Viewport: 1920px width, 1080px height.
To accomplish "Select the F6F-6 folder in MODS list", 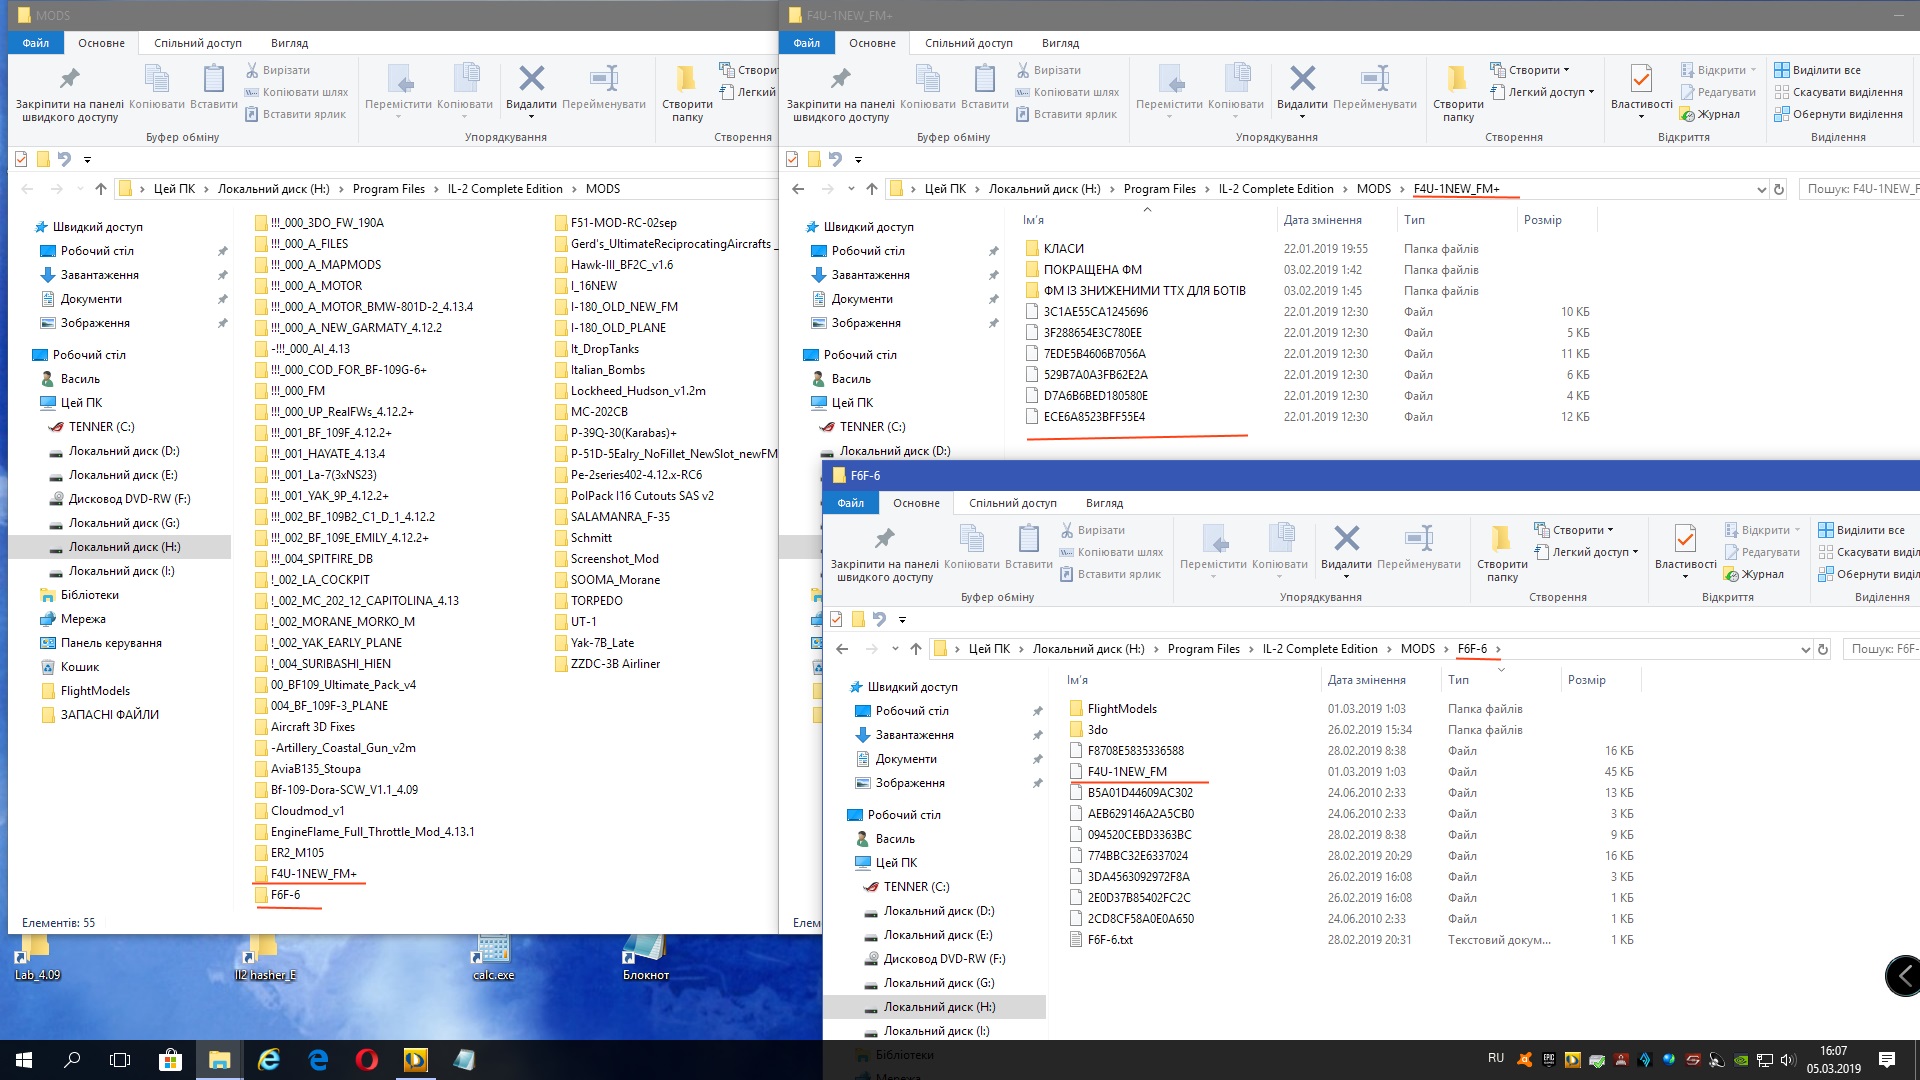I will pos(285,895).
